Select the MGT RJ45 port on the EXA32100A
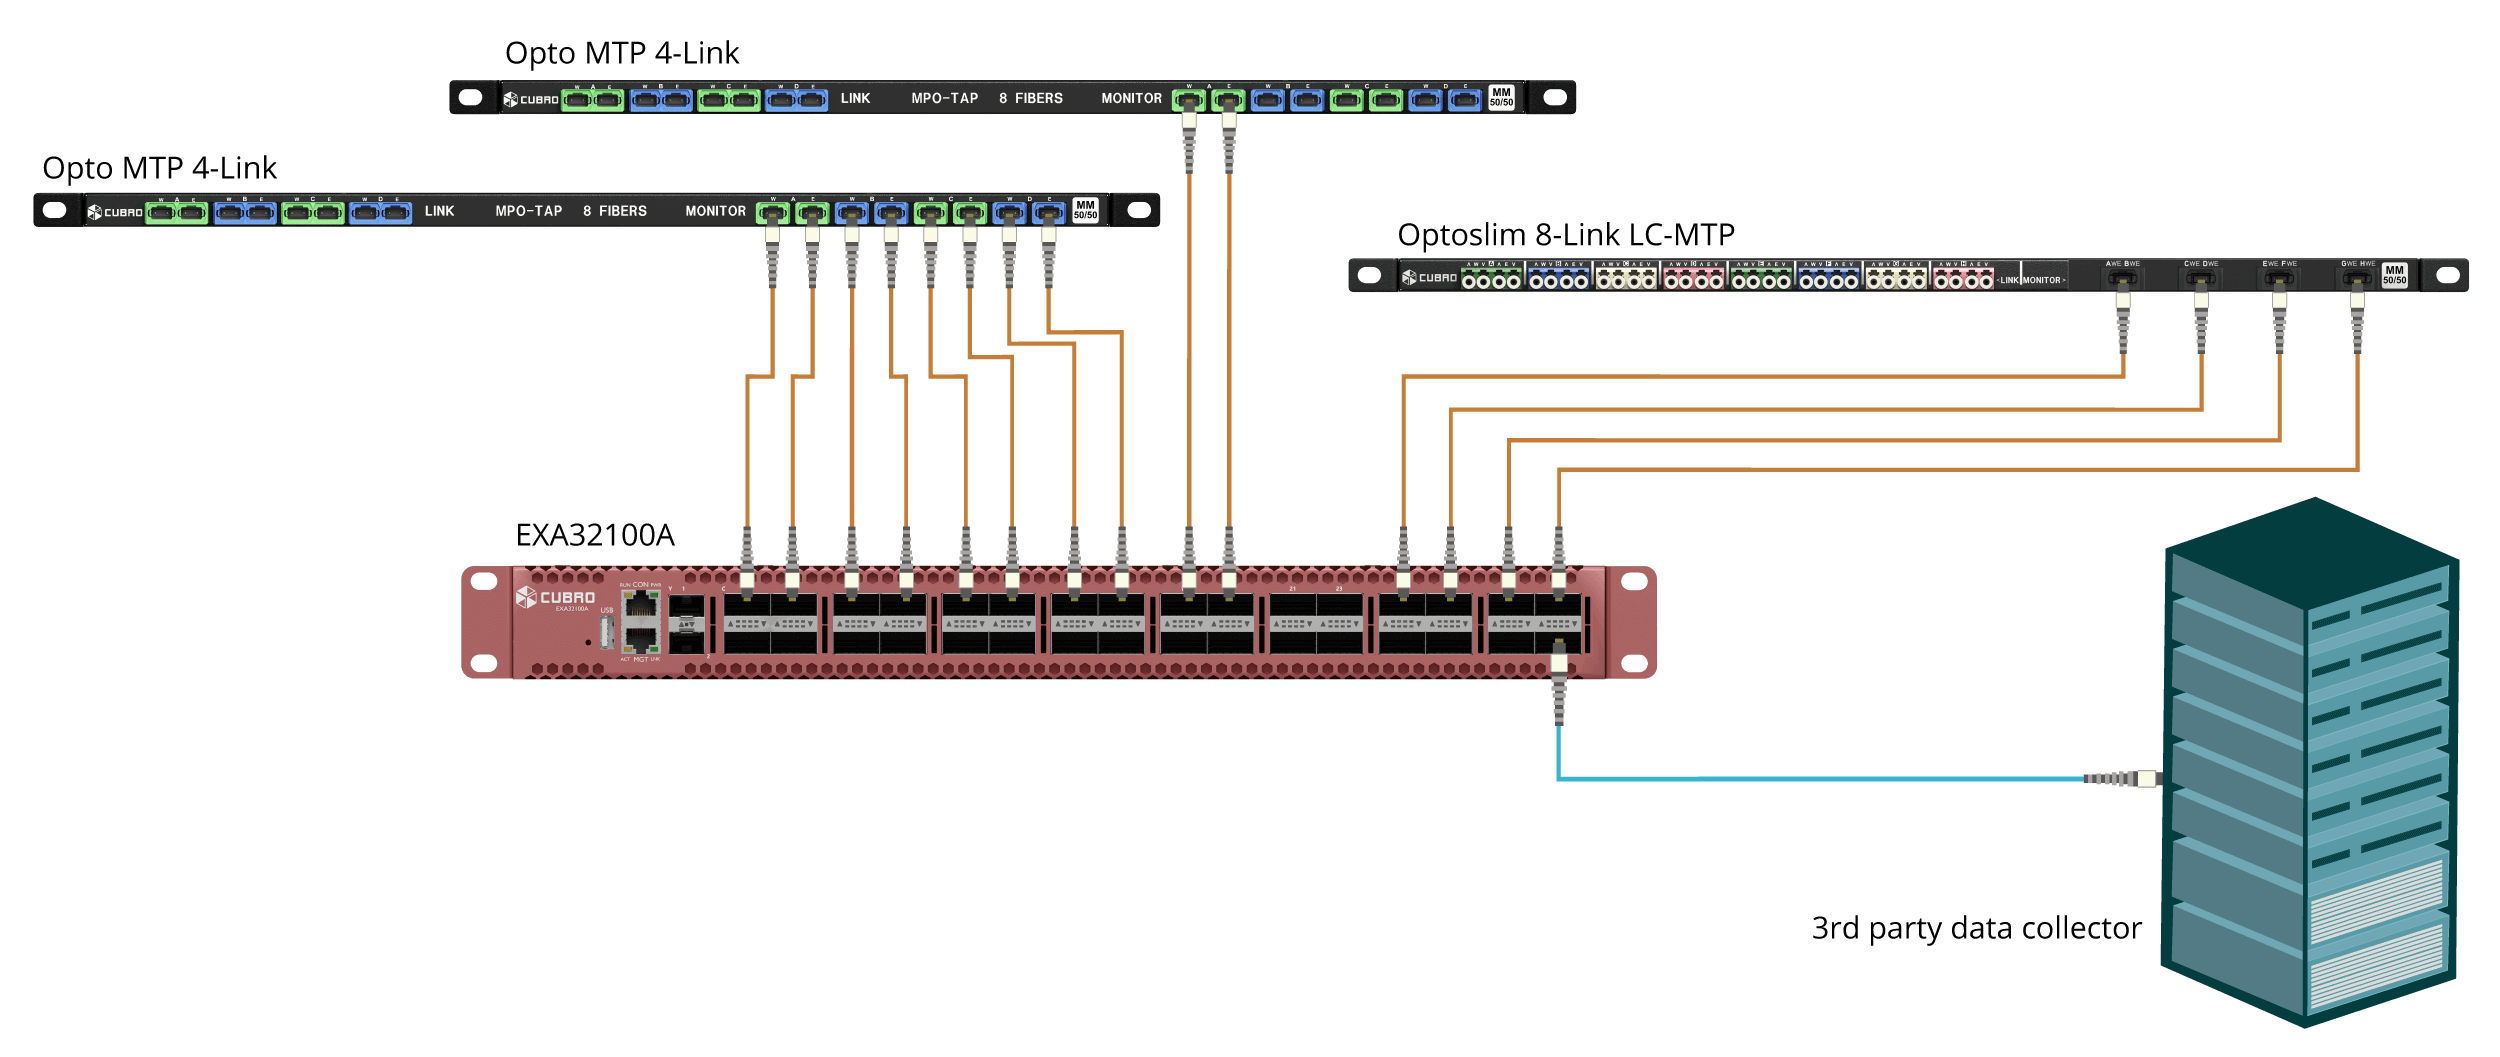The height and width of the screenshot is (1057, 2500). pyautogui.click(x=641, y=640)
